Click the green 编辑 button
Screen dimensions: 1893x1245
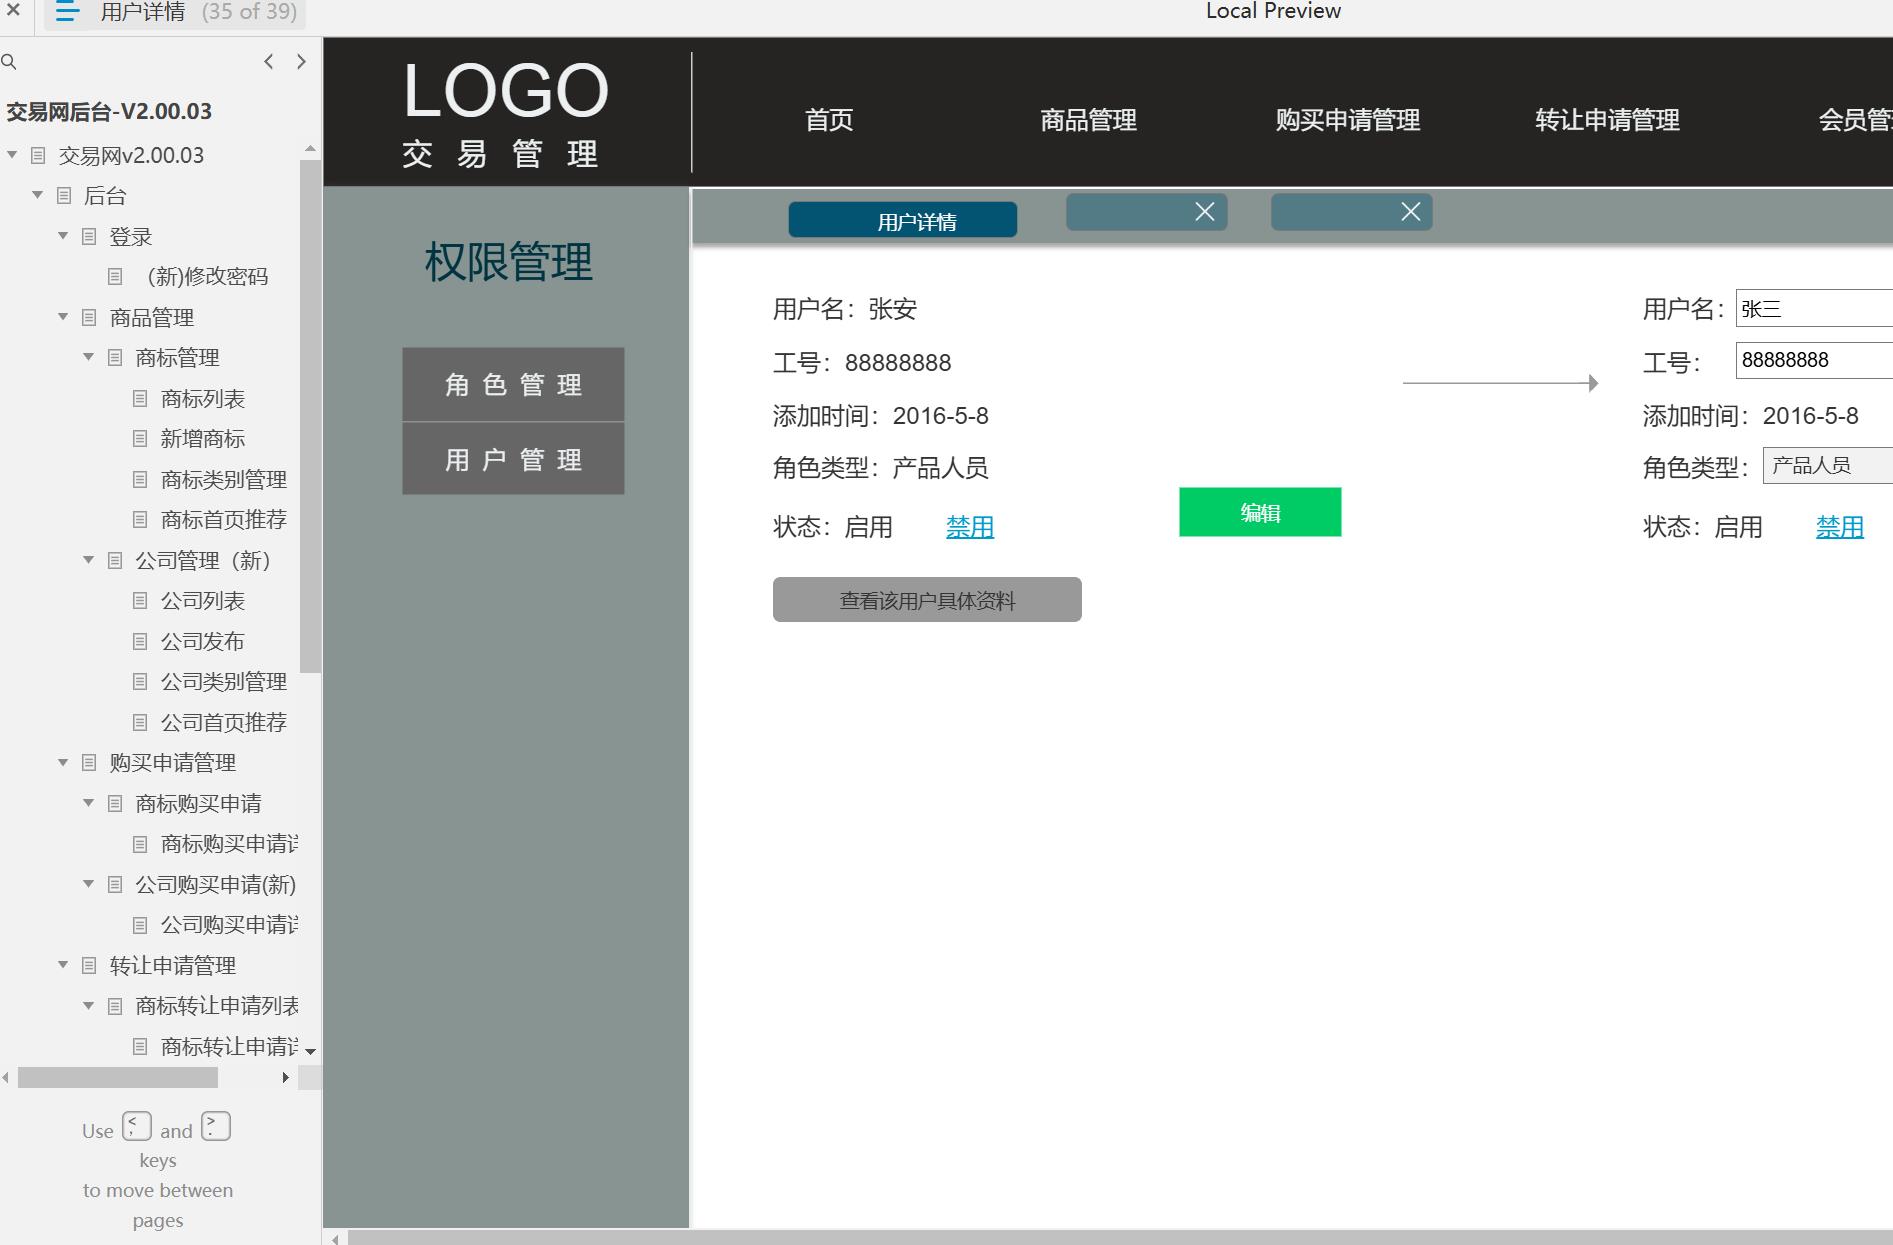[1260, 512]
